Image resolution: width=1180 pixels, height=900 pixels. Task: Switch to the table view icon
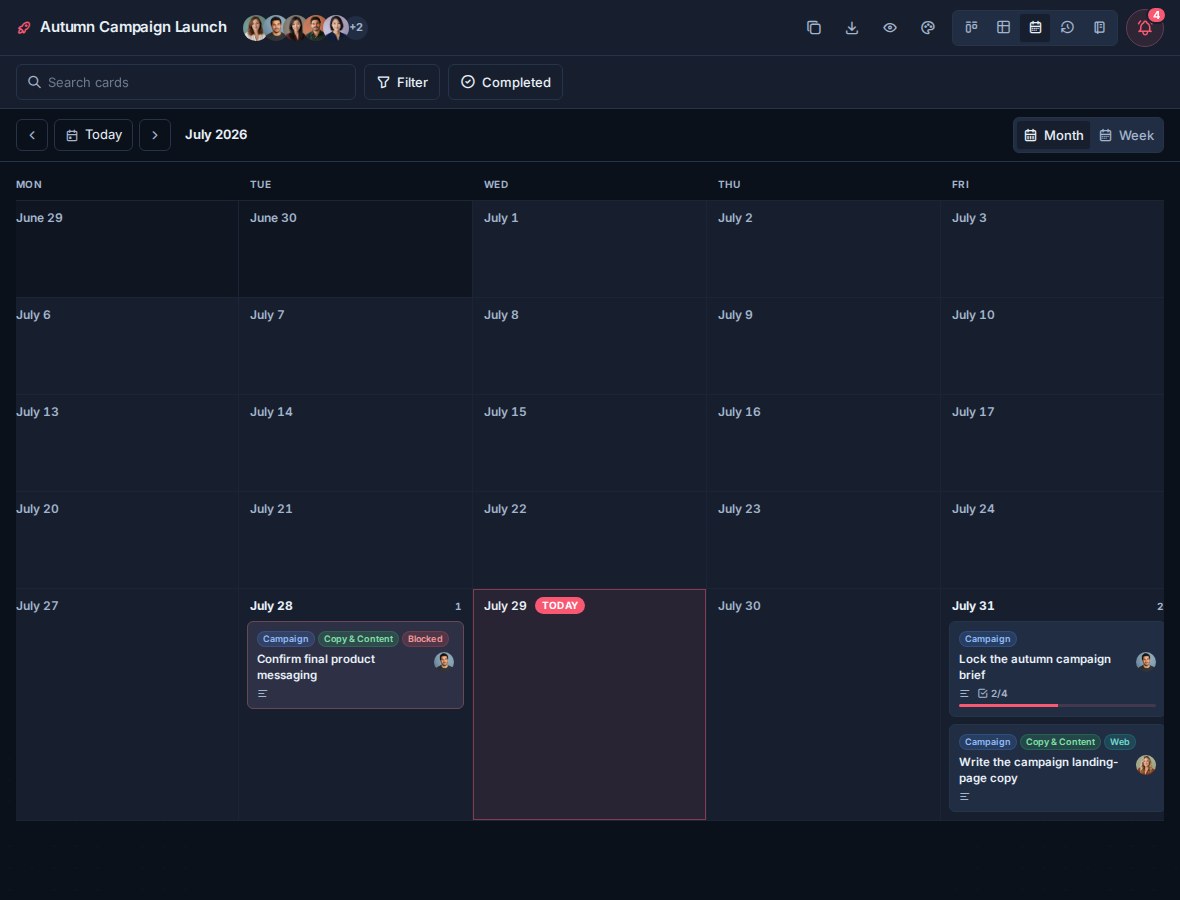pyautogui.click(x=1003, y=28)
